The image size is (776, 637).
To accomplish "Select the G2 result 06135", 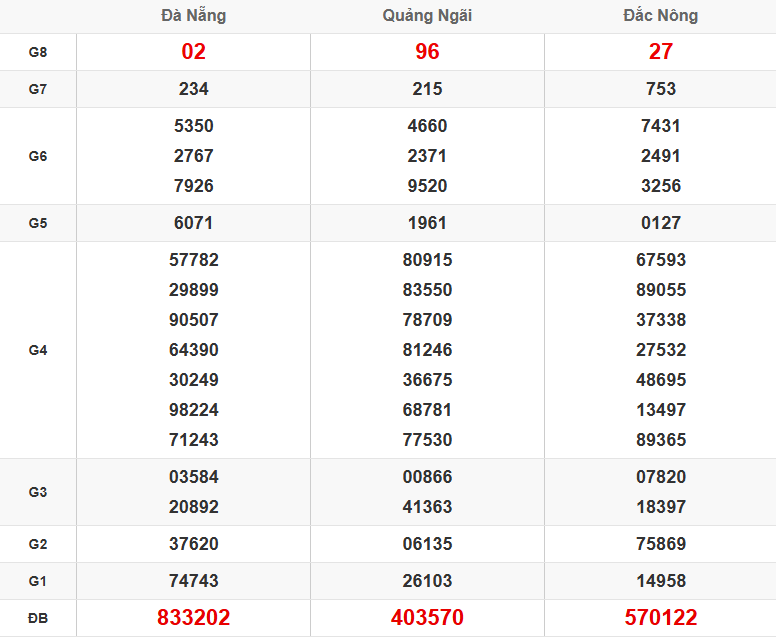I will (x=427, y=544).
